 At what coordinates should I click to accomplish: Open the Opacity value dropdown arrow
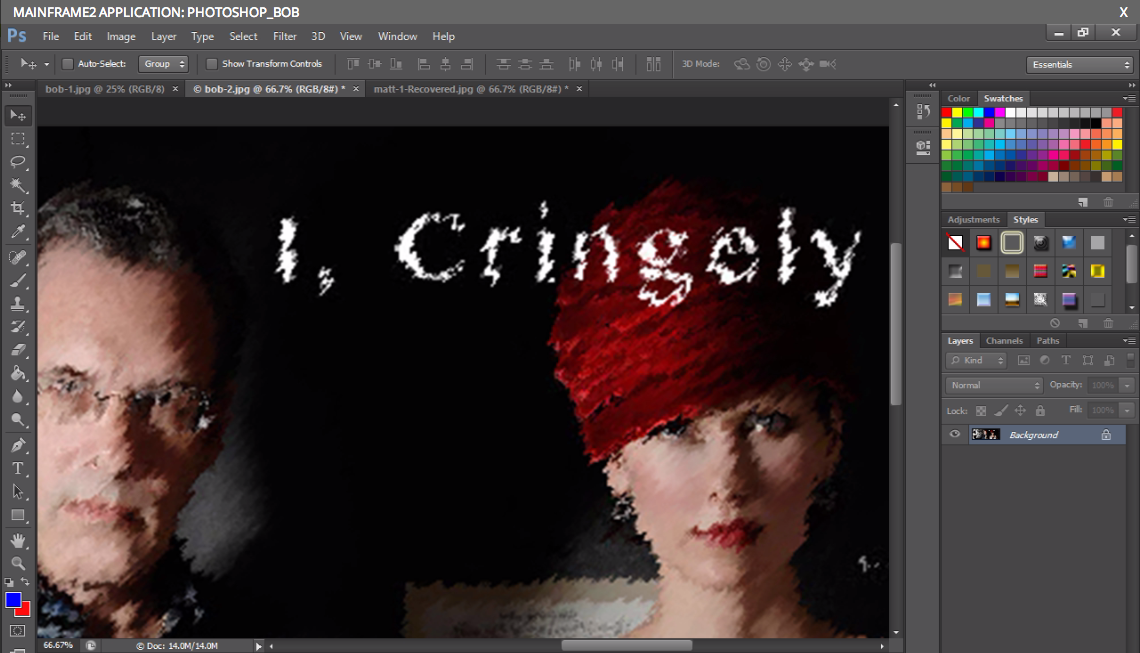click(1127, 385)
